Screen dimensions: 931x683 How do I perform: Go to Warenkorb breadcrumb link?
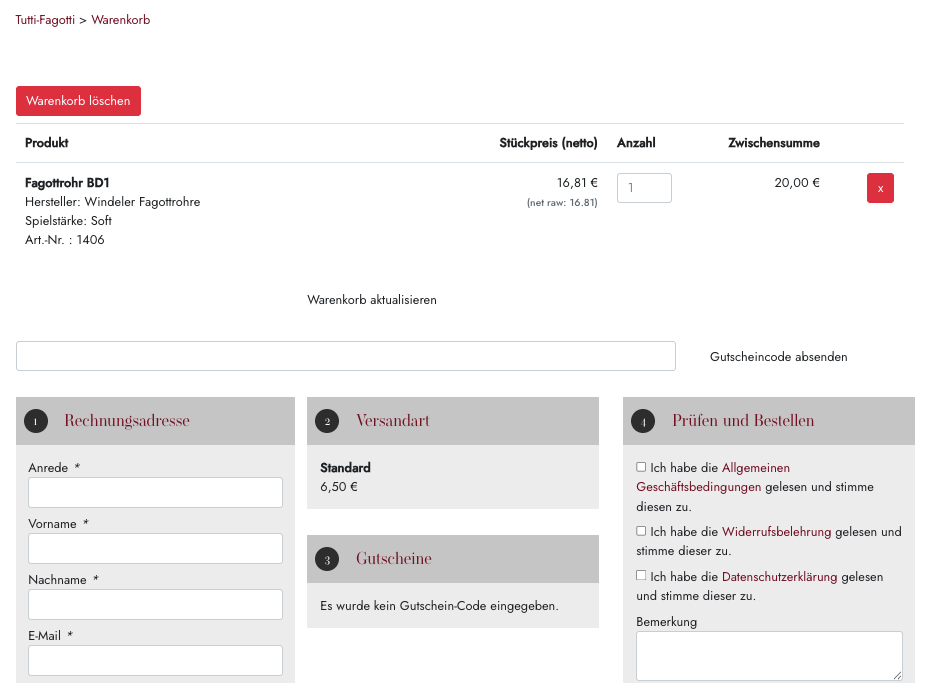click(121, 20)
